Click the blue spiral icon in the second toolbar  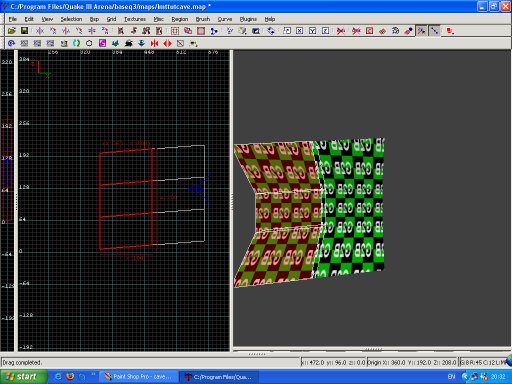(11, 43)
